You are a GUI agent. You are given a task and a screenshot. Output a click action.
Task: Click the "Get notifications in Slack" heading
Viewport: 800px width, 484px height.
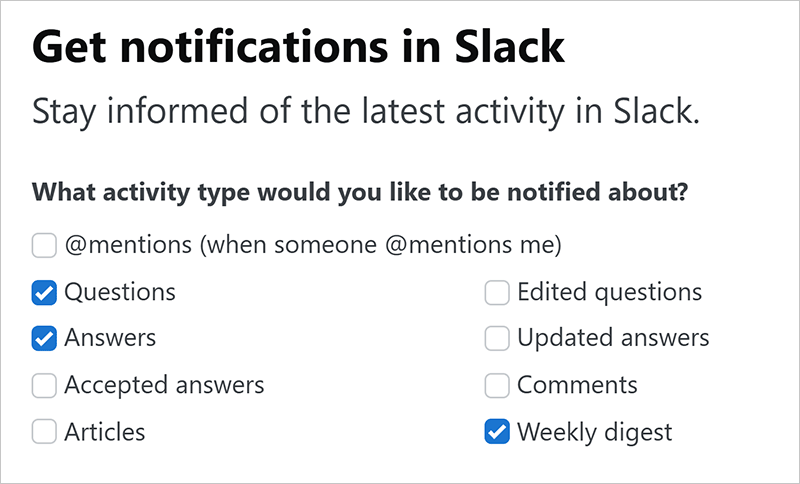coord(299,47)
